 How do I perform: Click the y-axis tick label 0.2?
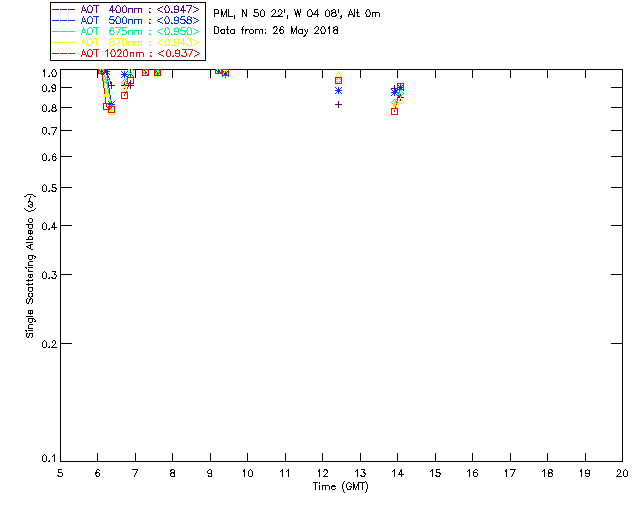[x=49, y=344]
